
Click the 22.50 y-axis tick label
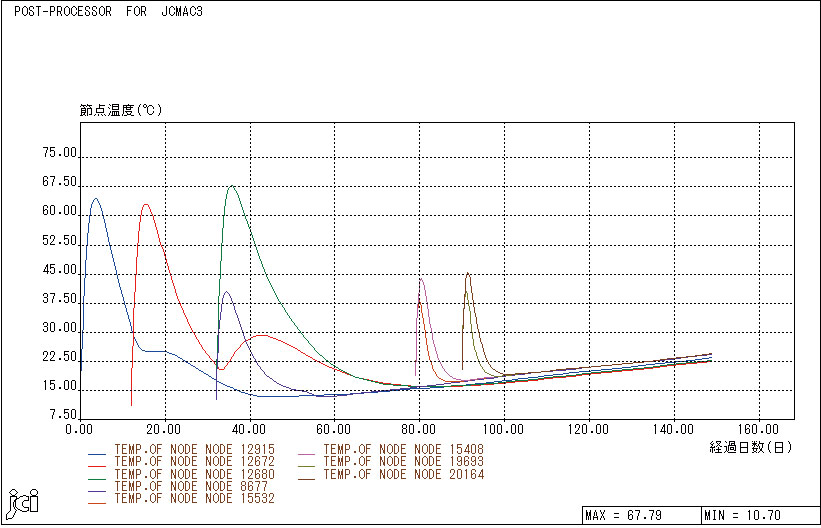[59, 358]
